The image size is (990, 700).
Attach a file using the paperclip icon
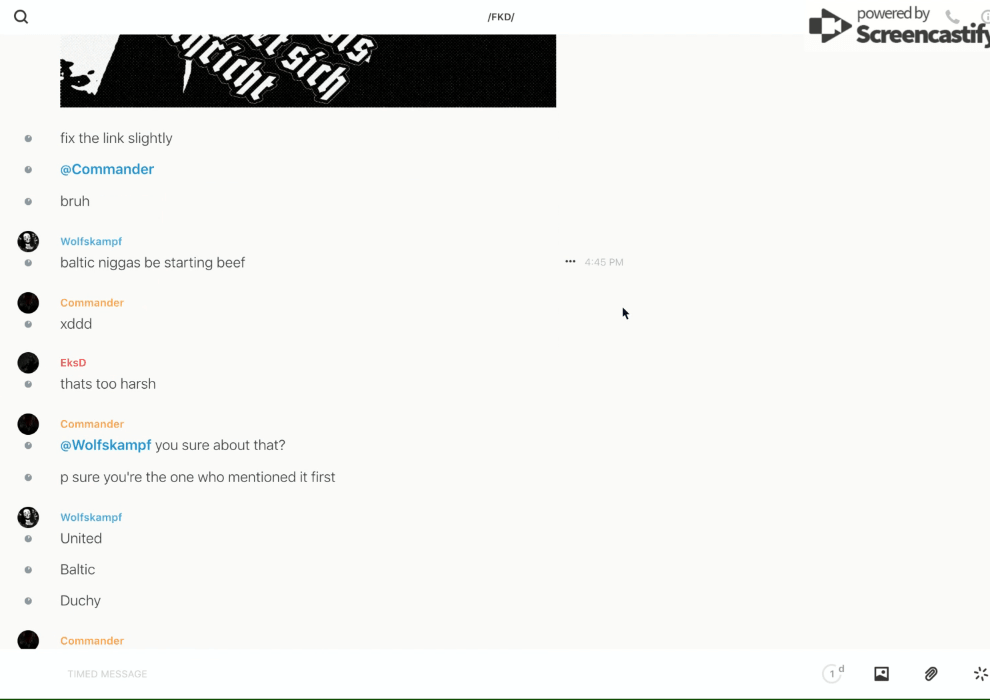tap(931, 673)
